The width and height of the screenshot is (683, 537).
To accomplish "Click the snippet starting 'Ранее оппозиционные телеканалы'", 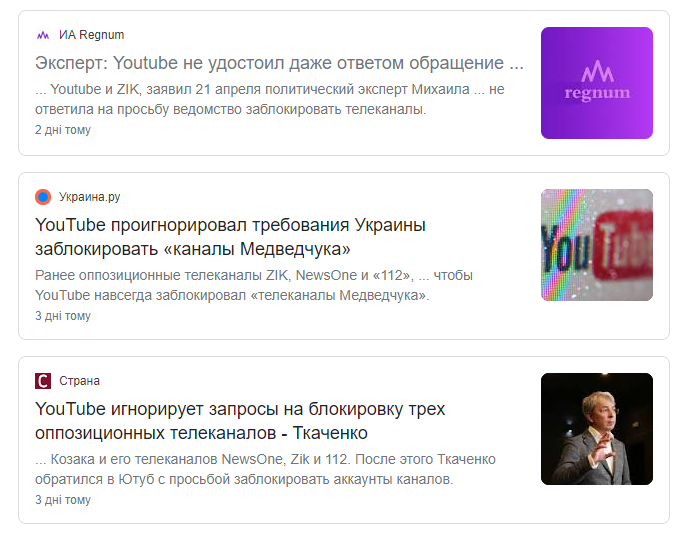I will 254,285.
